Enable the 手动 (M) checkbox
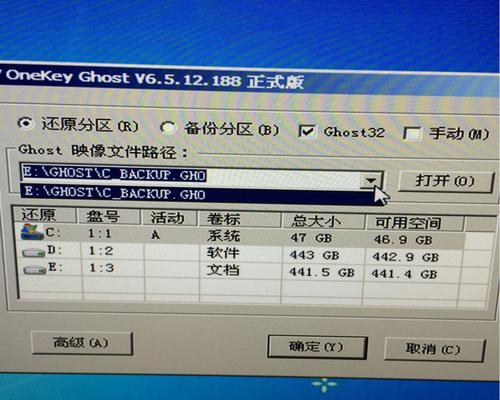The image size is (500, 400). pos(412,133)
